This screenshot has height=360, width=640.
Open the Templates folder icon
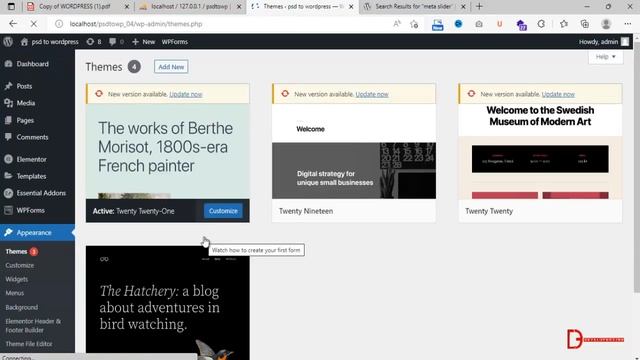pyautogui.click(x=8, y=176)
